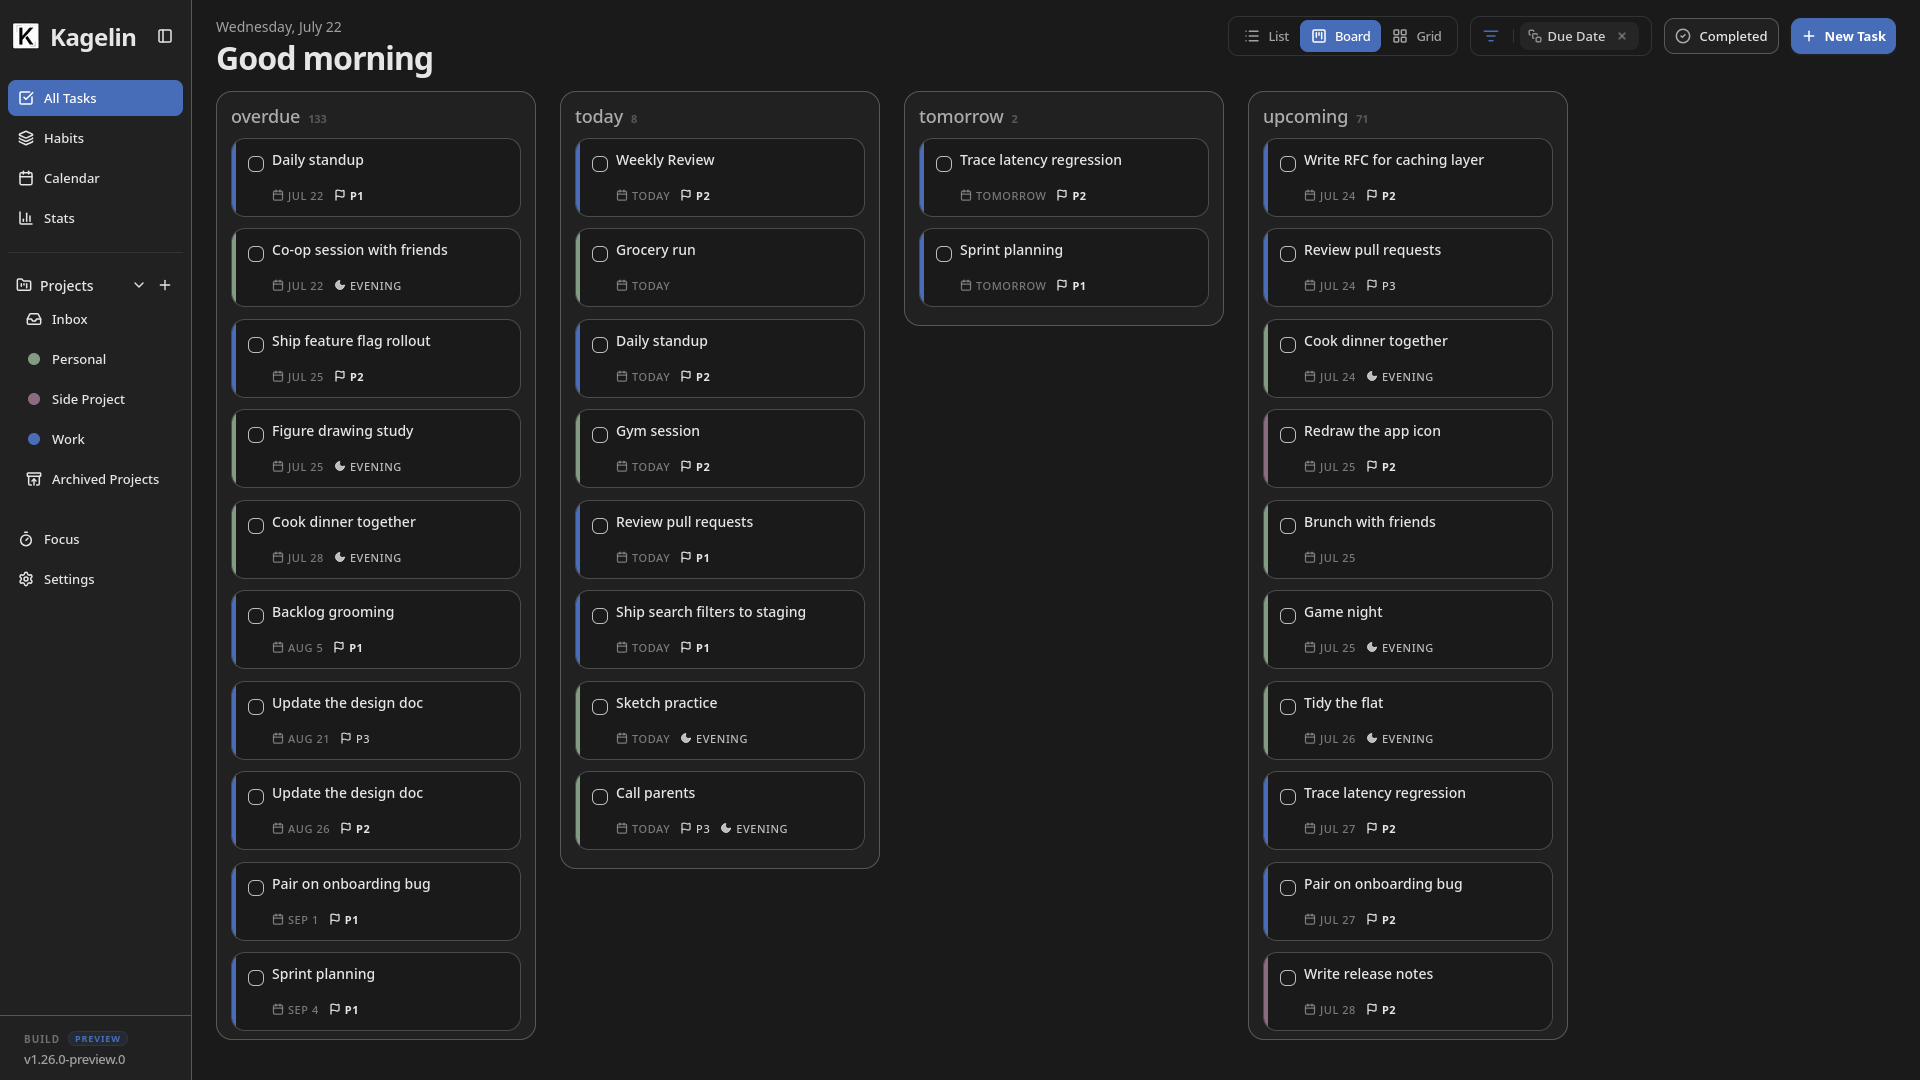Collapse the sidebar panel icon
The image size is (1920, 1080).
[165, 37]
